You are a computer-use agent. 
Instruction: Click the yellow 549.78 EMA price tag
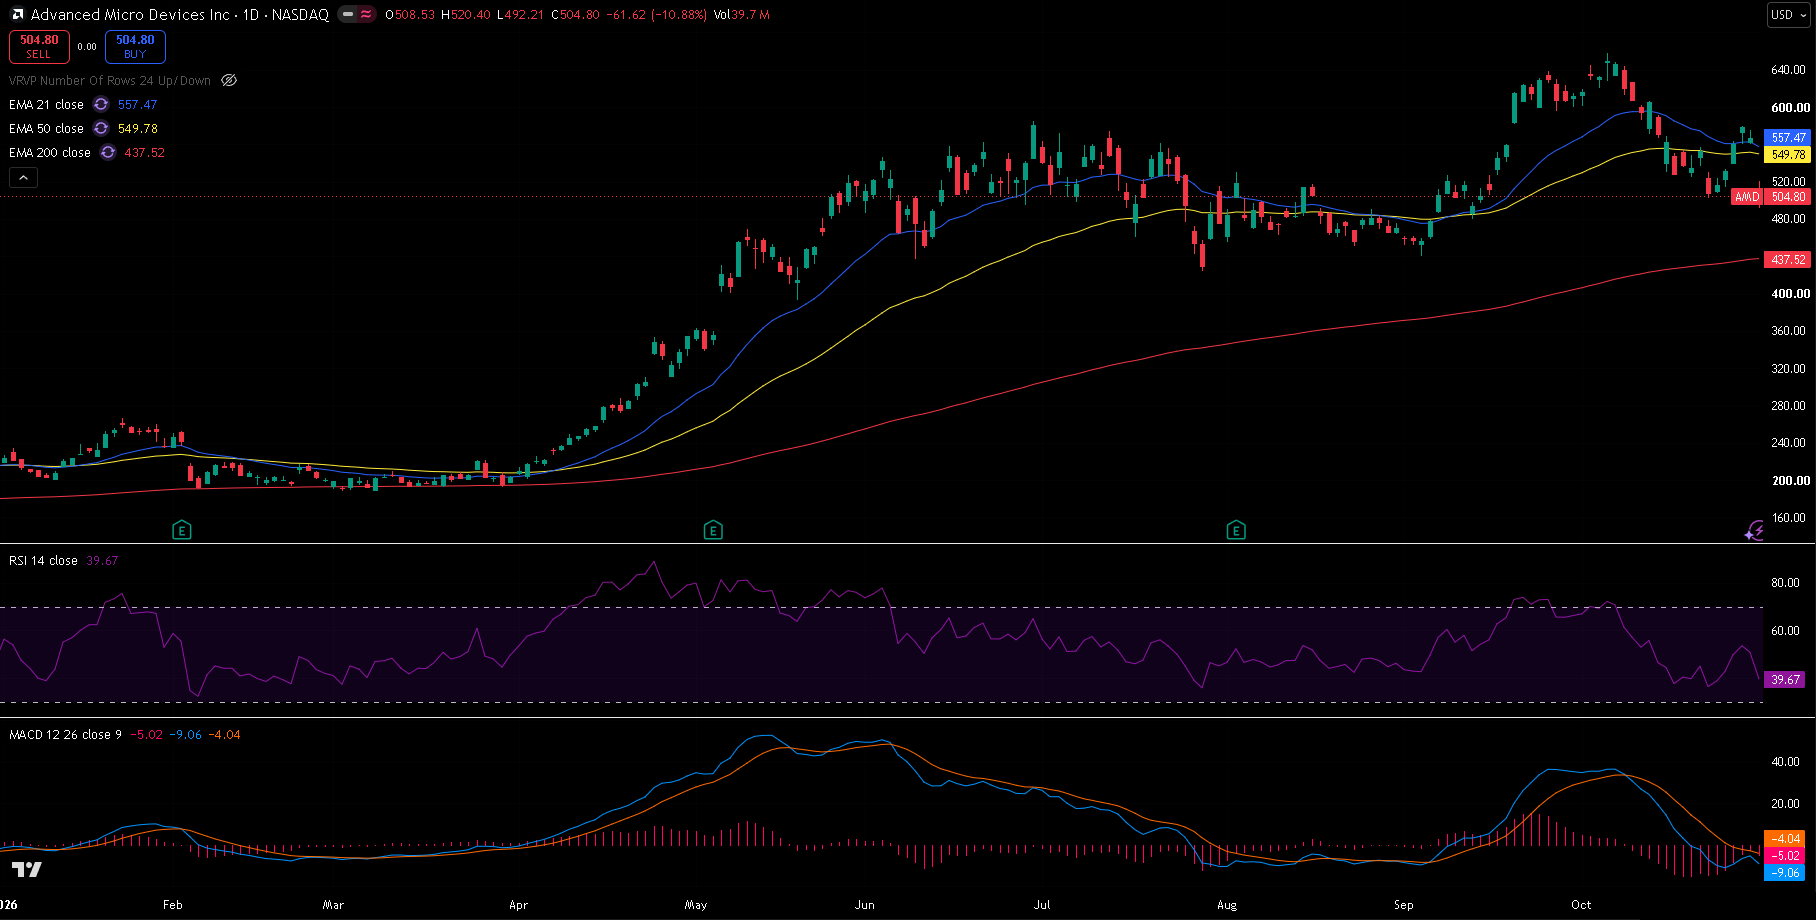1788,155
